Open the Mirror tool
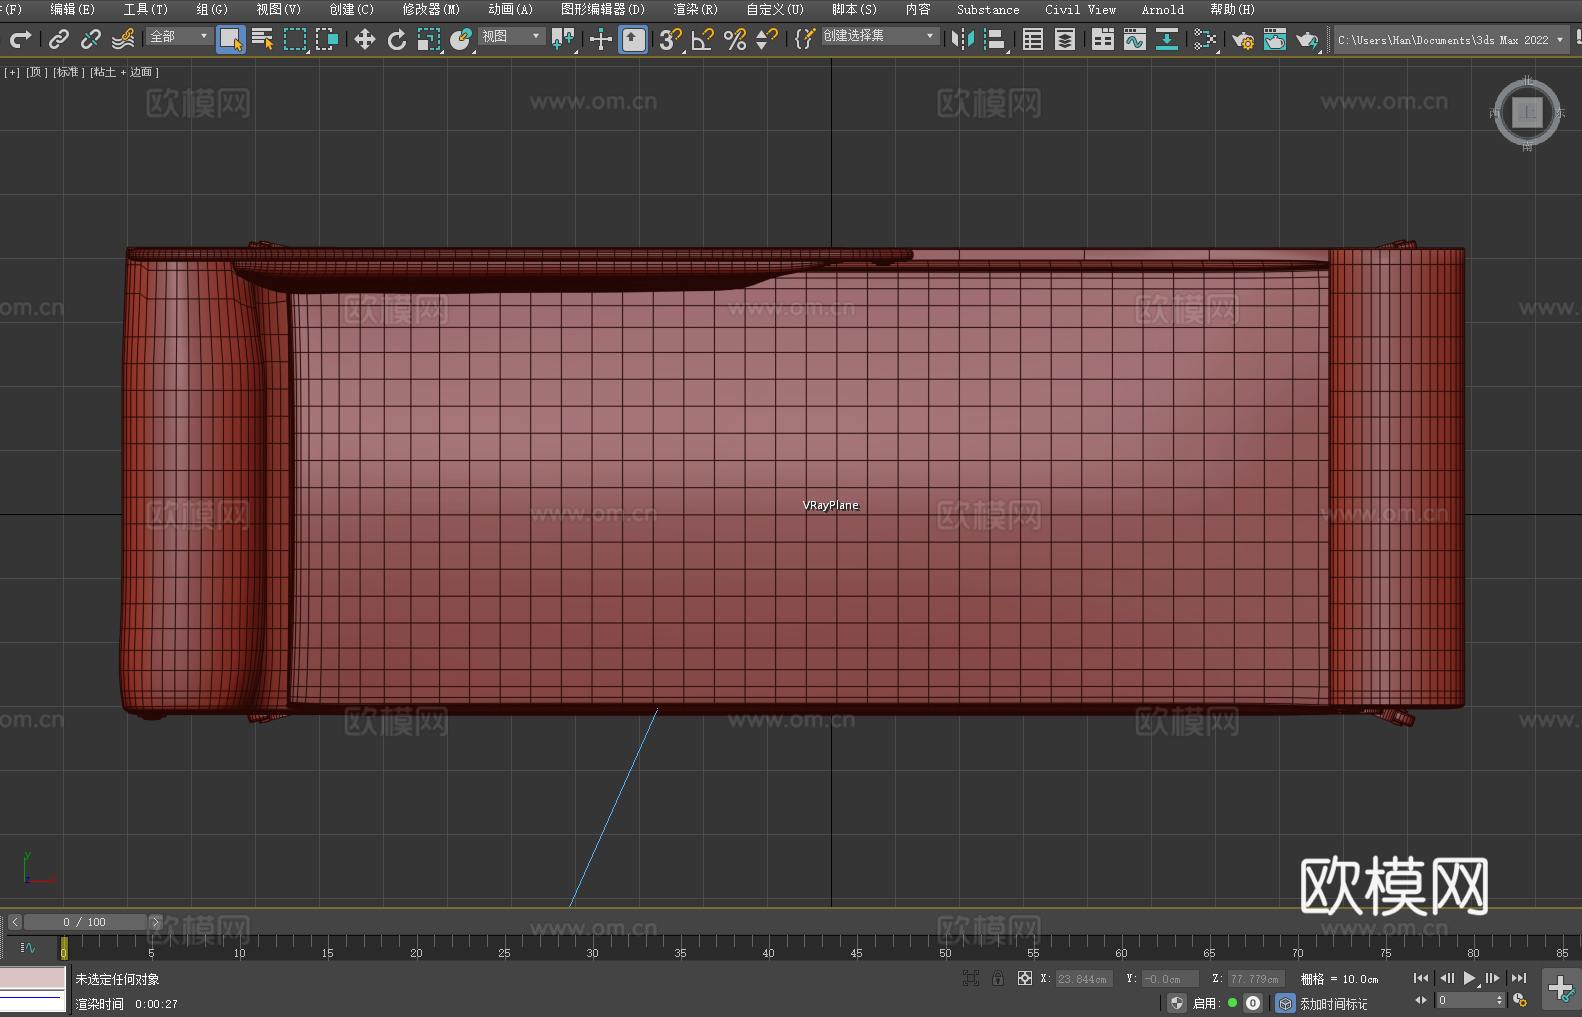The width and height of the screenshot is (1582, 1017). coord(962,39)
